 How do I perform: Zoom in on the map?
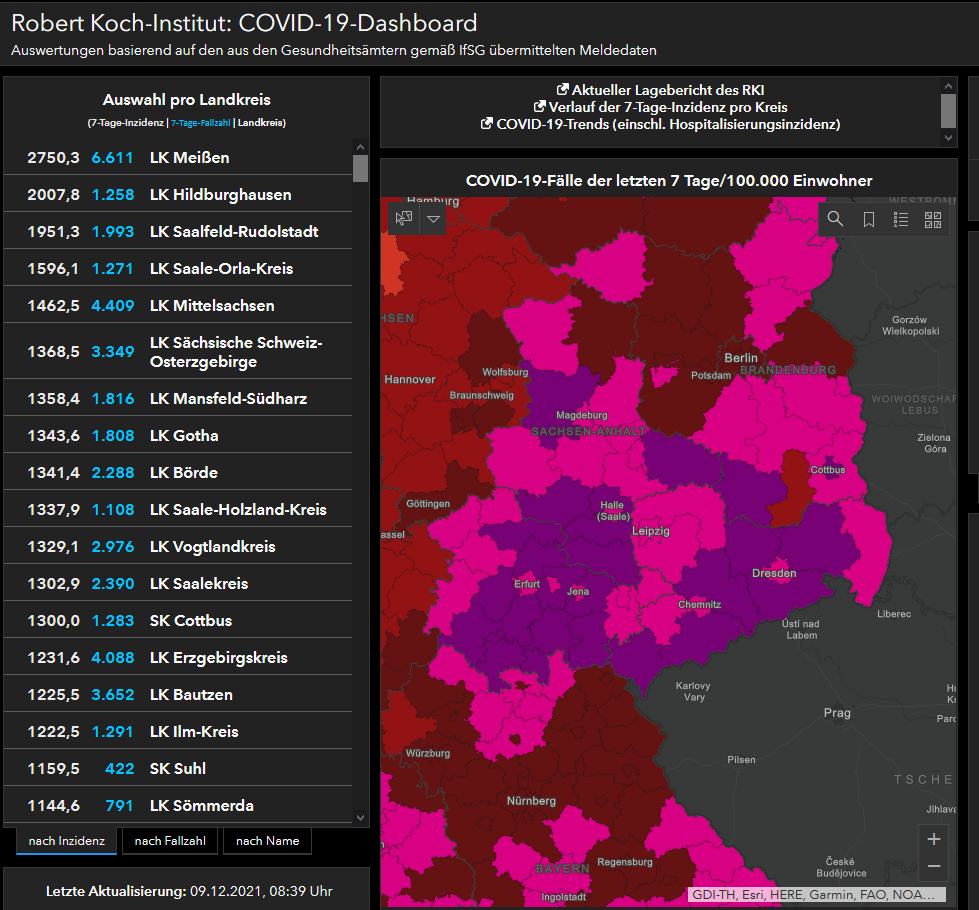933,839
